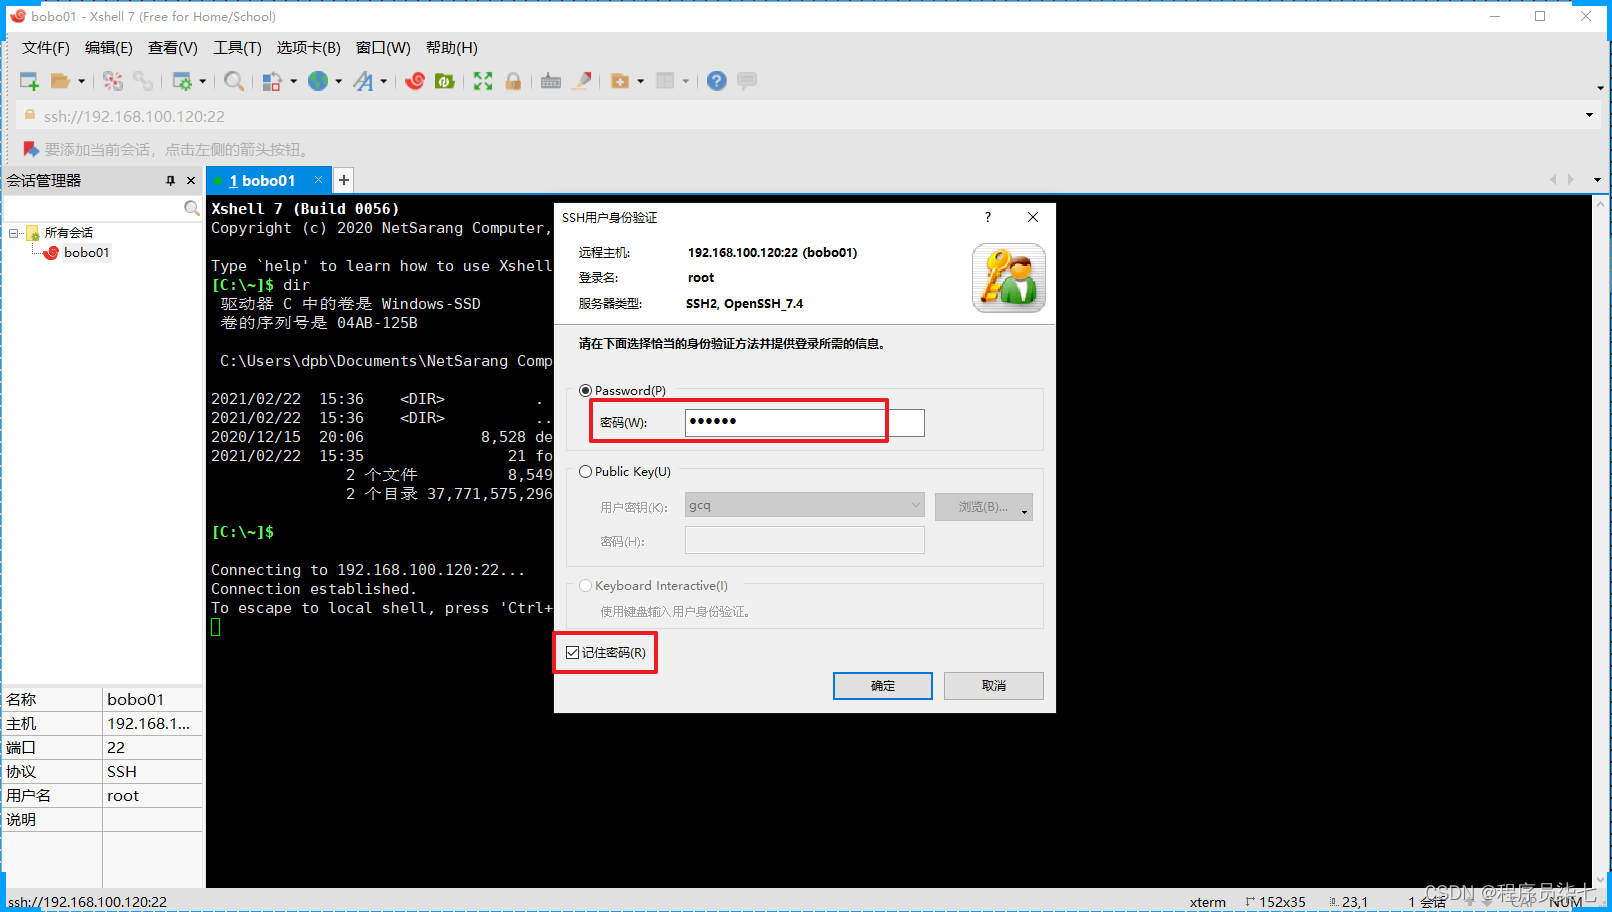The width and height of the screenshot is (1612, 912).
Task: Open the 帮助(H) menu
Action: click(452, 48)
